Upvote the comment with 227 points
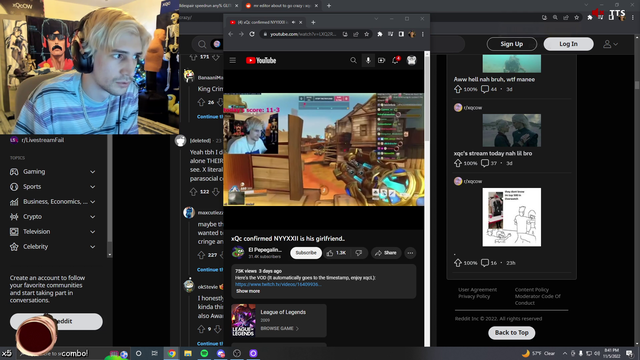The width and height of the screenshot is (640, 360). tap(201, 255)
